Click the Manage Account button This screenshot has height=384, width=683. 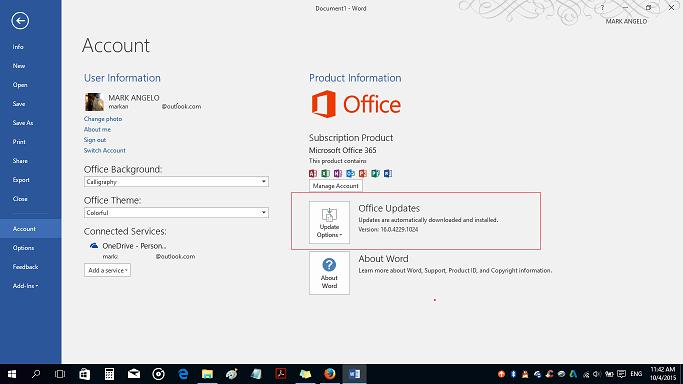pos(335,186)
